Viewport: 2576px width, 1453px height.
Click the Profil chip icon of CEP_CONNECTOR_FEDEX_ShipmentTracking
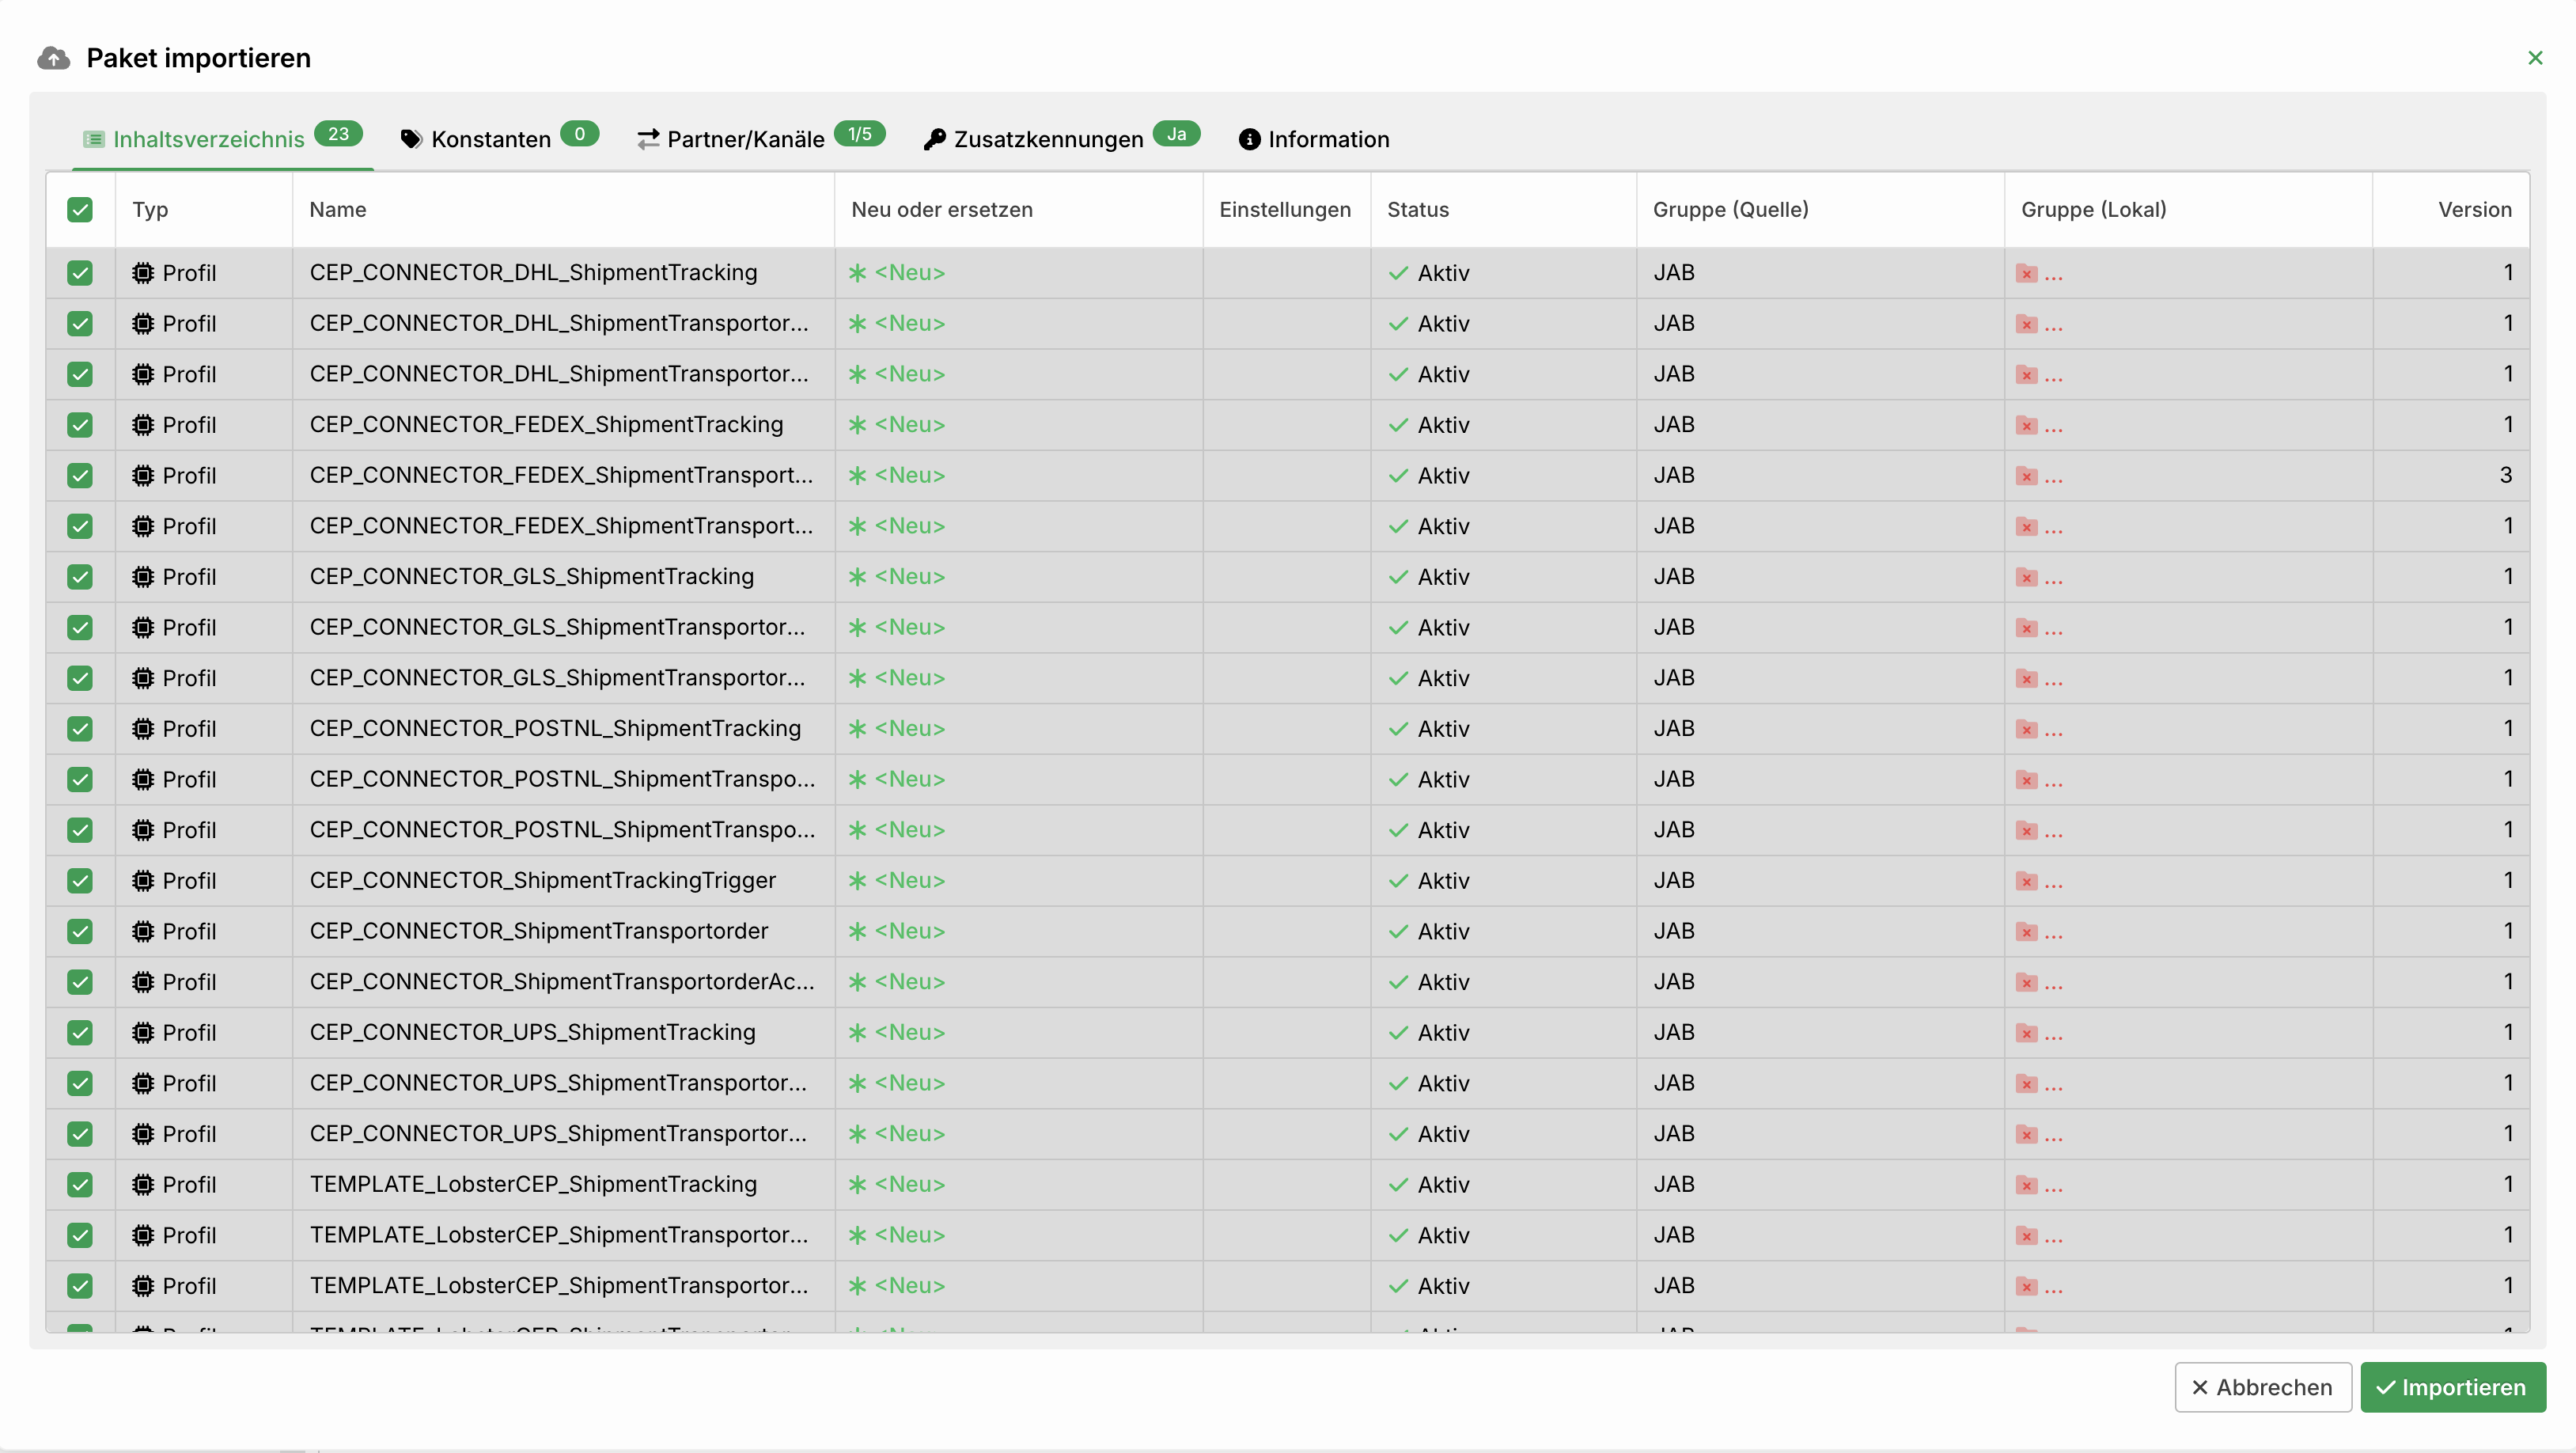point(143,424)
